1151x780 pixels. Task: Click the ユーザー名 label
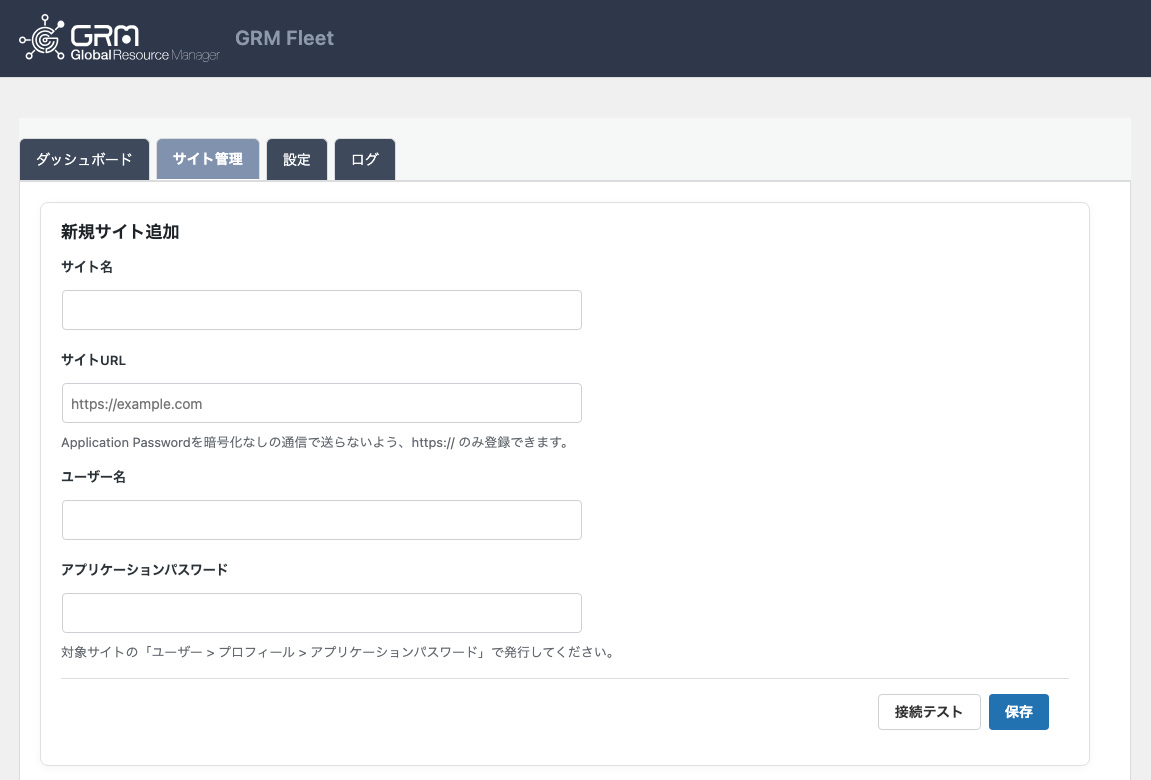(x=93, y=477)
